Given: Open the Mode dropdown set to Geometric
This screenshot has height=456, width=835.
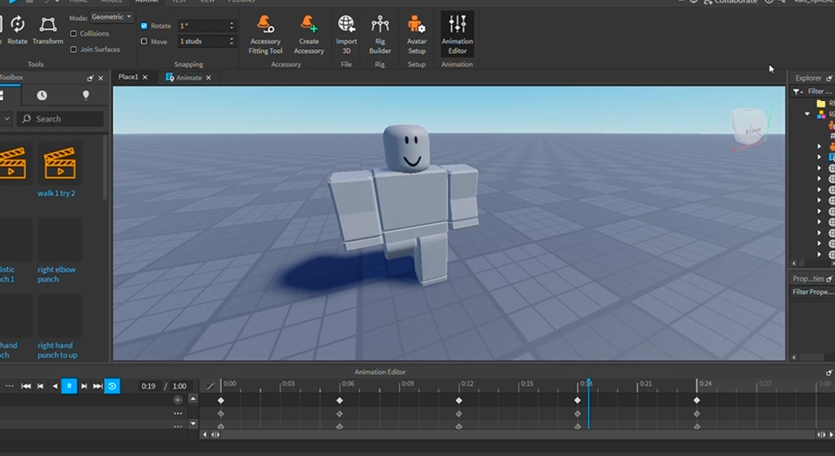Looking at the screenshot, I should [x=111, y=17].
